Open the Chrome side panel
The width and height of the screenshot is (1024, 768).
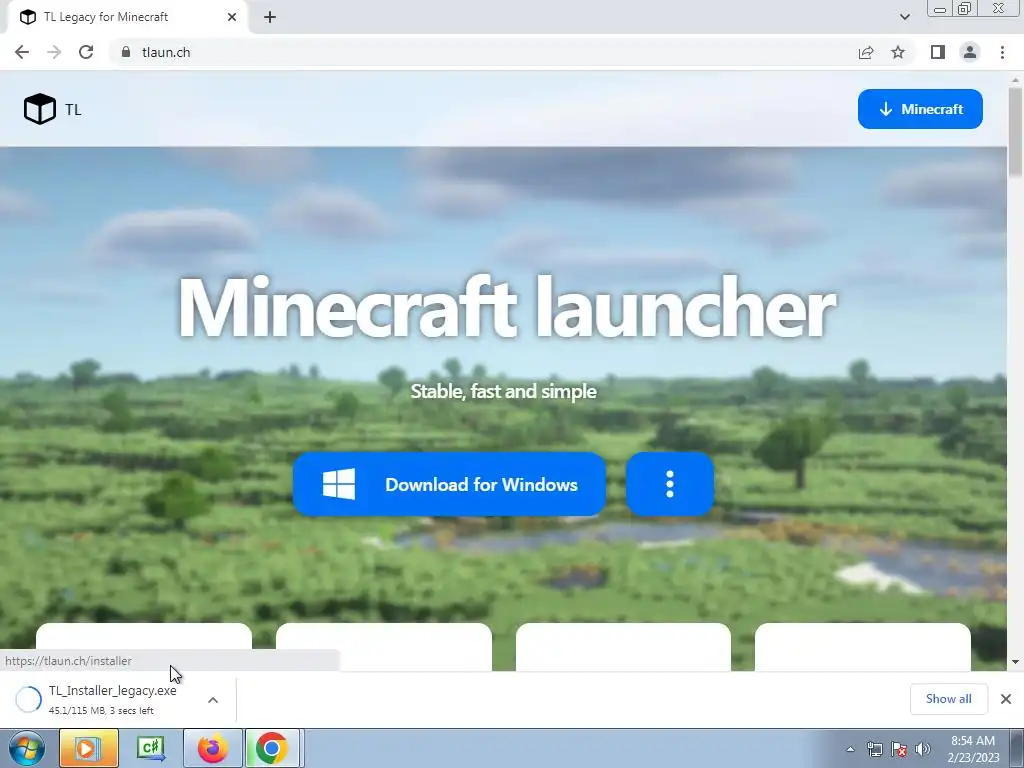tap(938, 52)
